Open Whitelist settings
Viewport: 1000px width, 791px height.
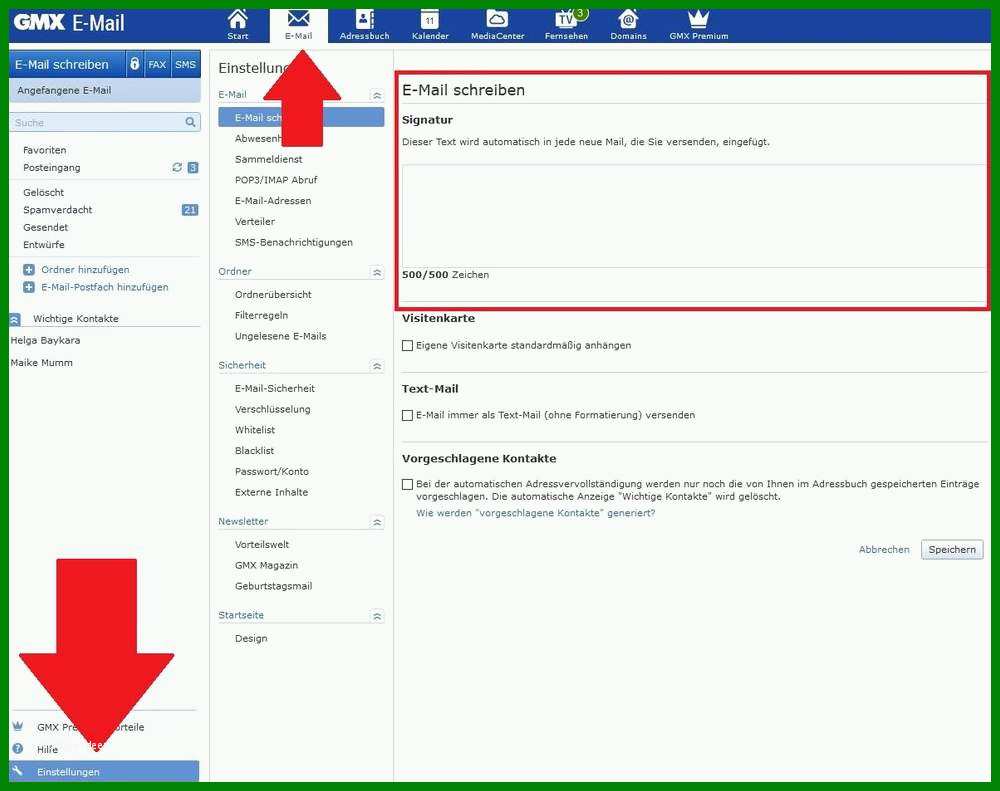255,430
